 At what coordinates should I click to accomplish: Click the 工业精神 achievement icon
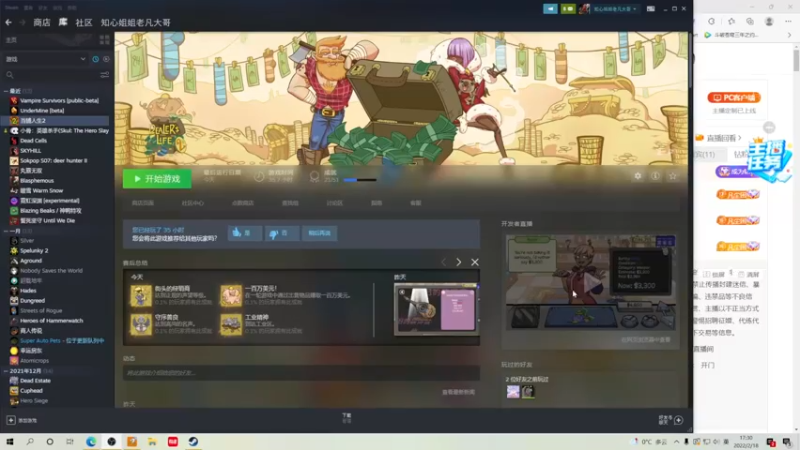tap(231, 324)
